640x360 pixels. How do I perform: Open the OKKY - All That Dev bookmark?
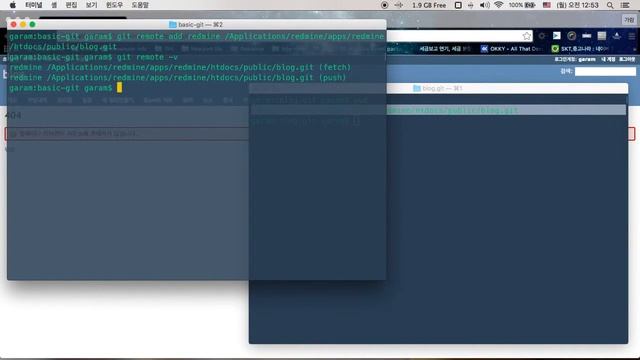511,49
